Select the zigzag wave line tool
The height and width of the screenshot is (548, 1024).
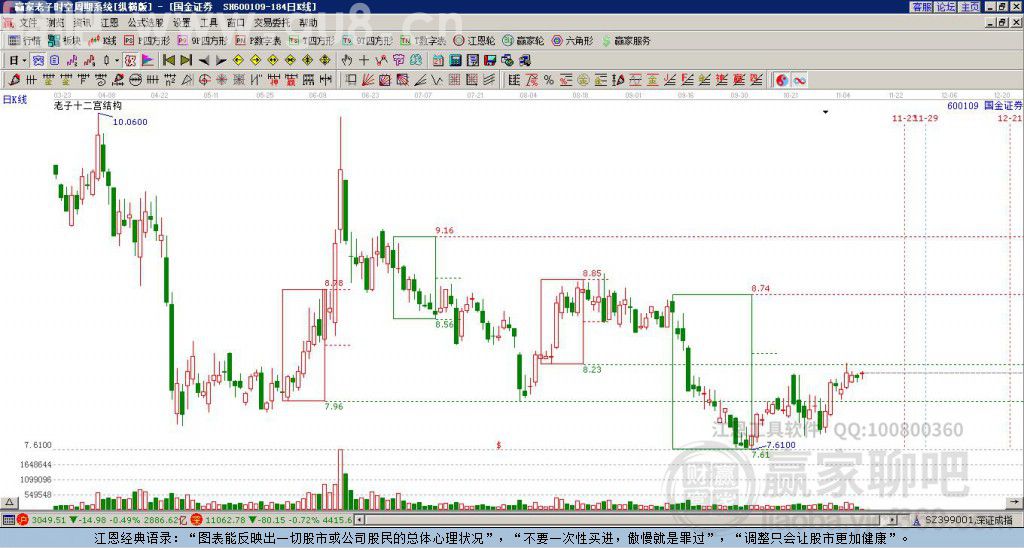tap(437, 80)
